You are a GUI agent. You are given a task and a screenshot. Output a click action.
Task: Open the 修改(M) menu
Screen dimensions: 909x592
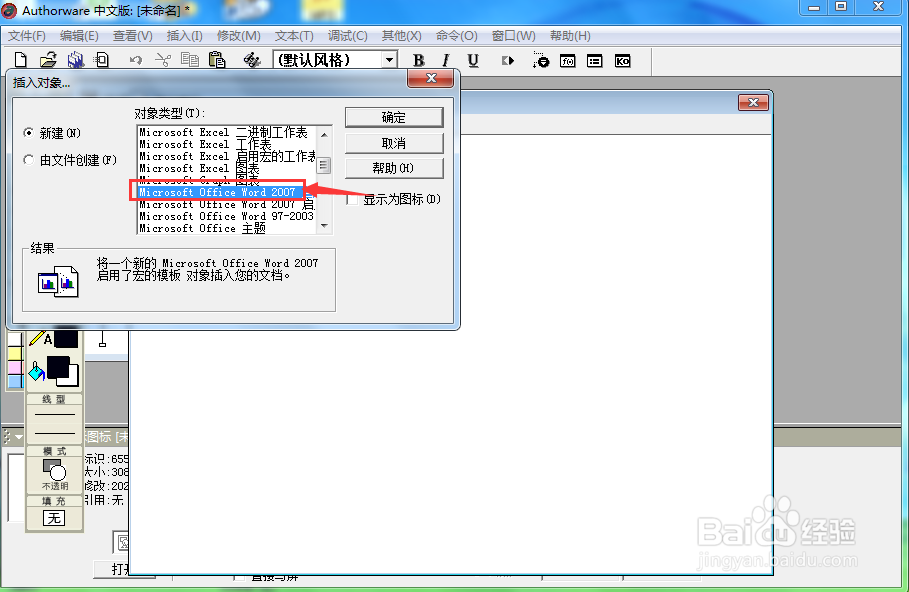click(x=238, y=36)
